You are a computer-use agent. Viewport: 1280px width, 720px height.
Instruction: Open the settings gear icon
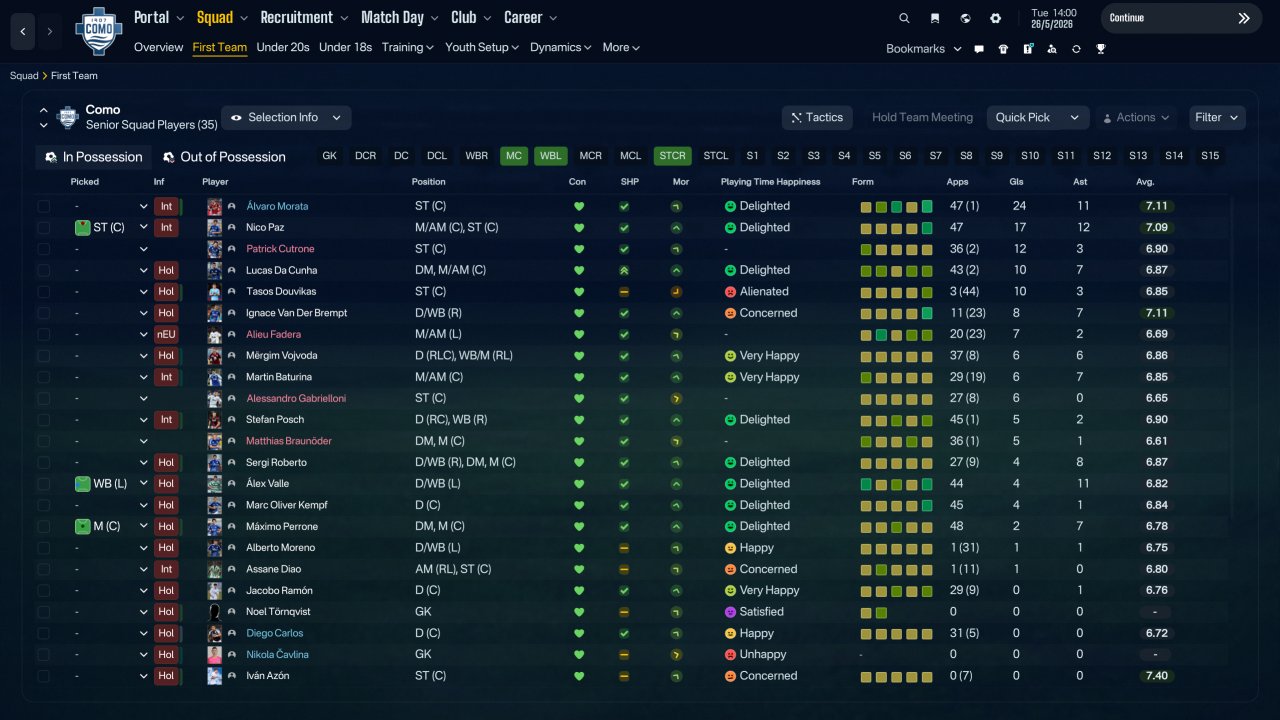coord(995,18)
